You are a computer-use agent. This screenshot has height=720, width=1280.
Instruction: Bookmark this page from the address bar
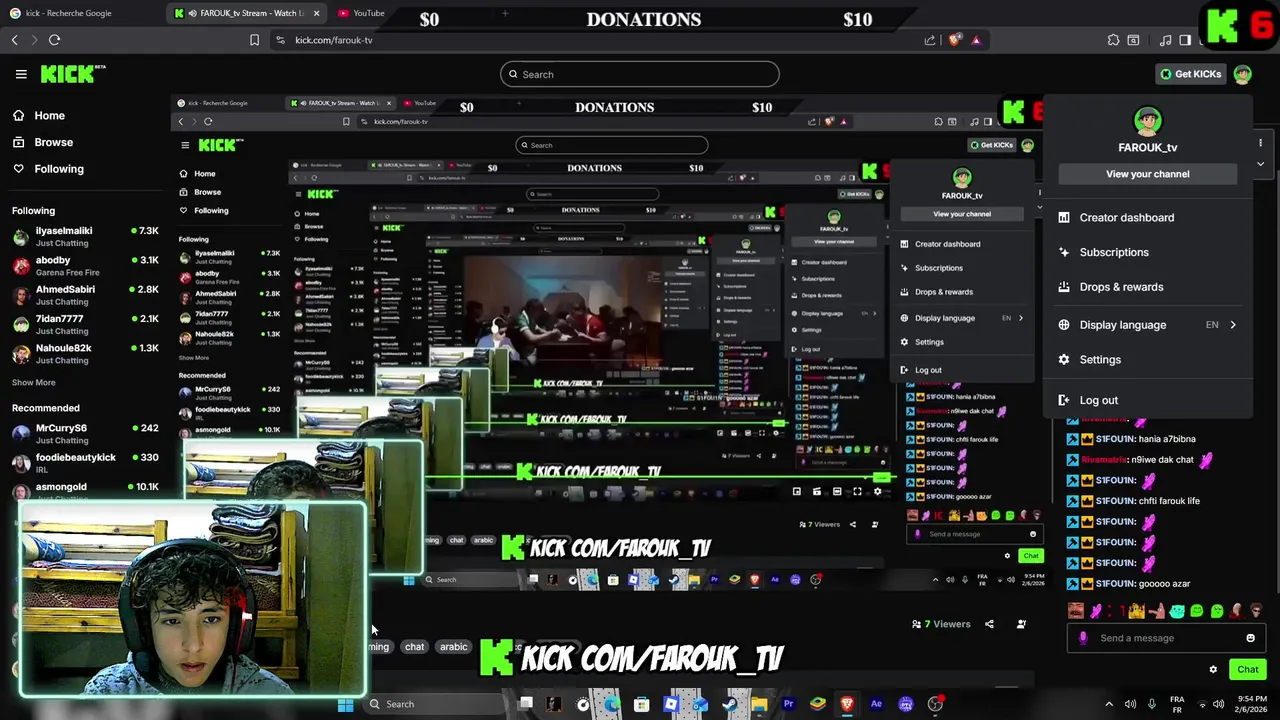click(254, 40)
